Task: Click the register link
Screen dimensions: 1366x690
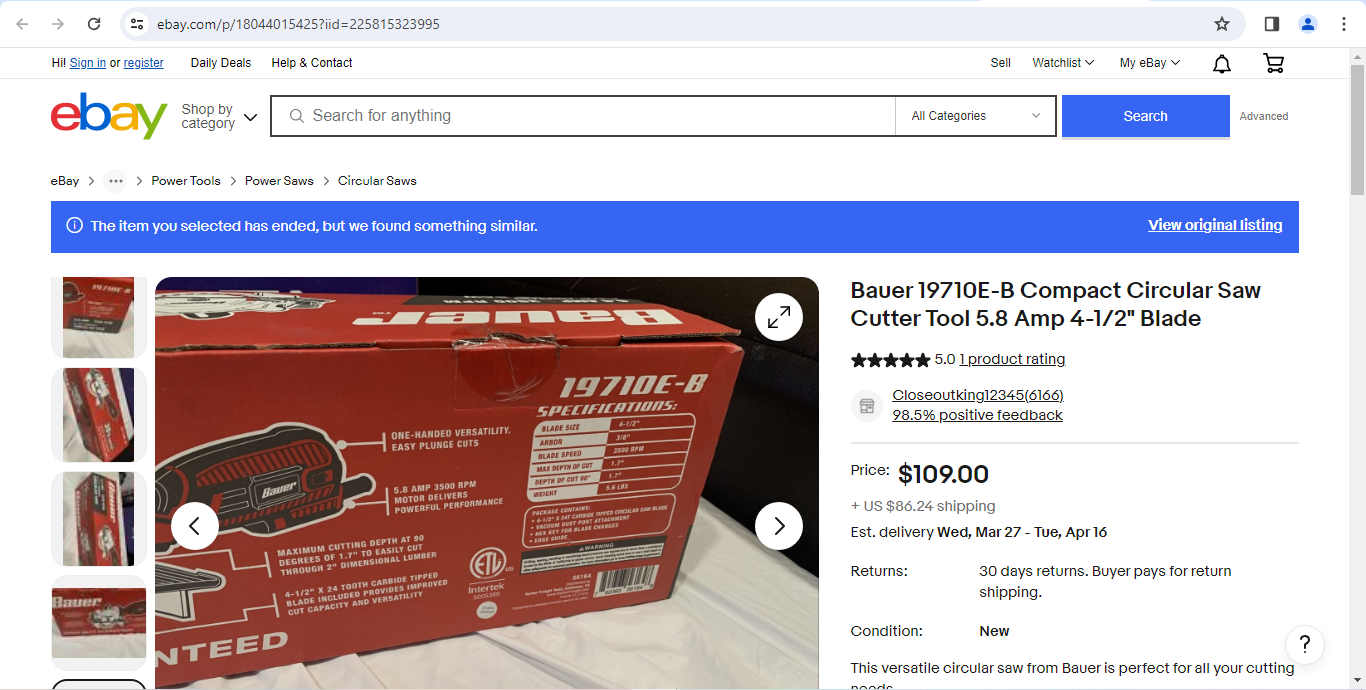Action: 143,63
